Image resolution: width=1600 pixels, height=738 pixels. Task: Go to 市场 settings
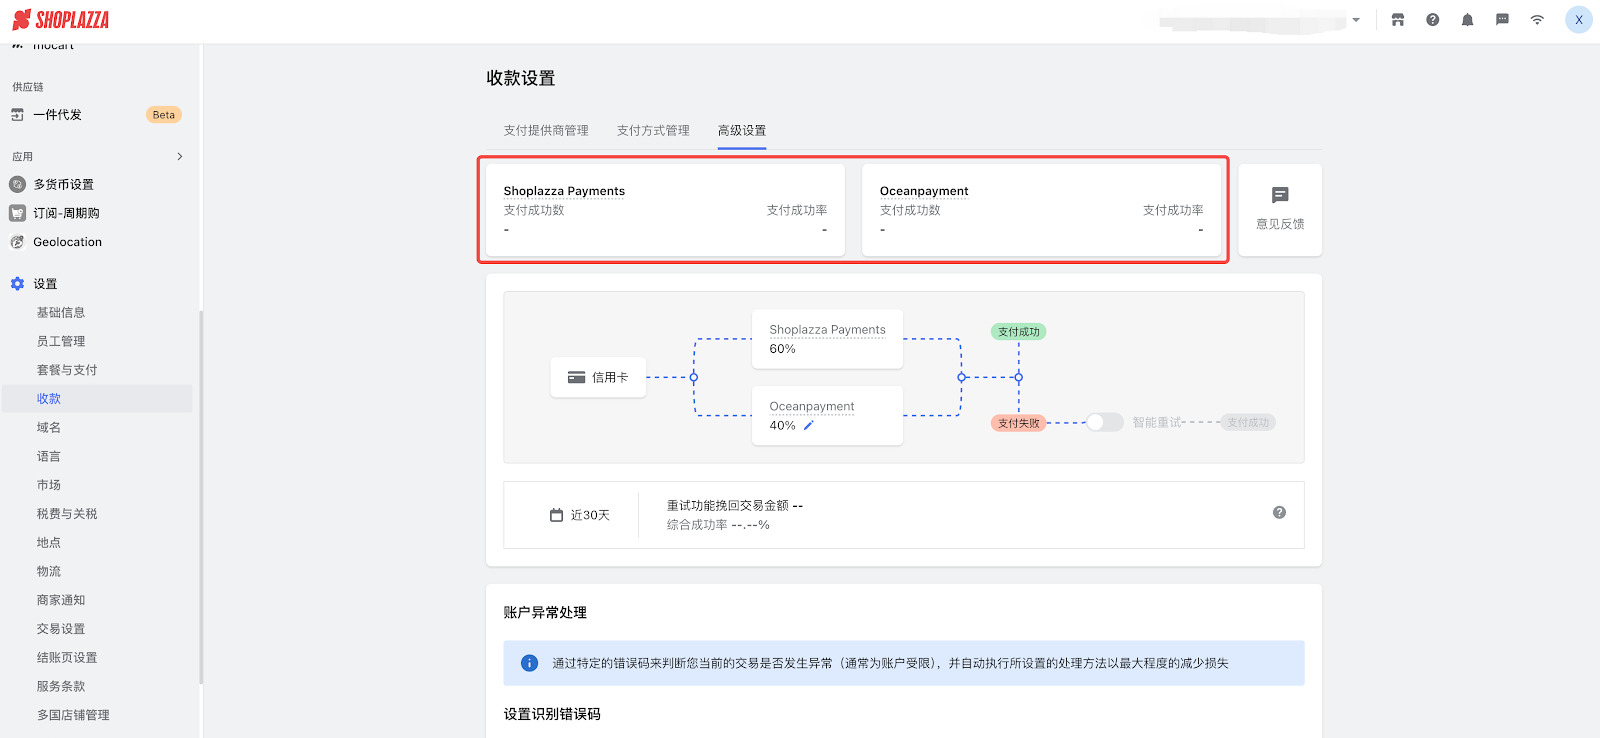[49, 485]
